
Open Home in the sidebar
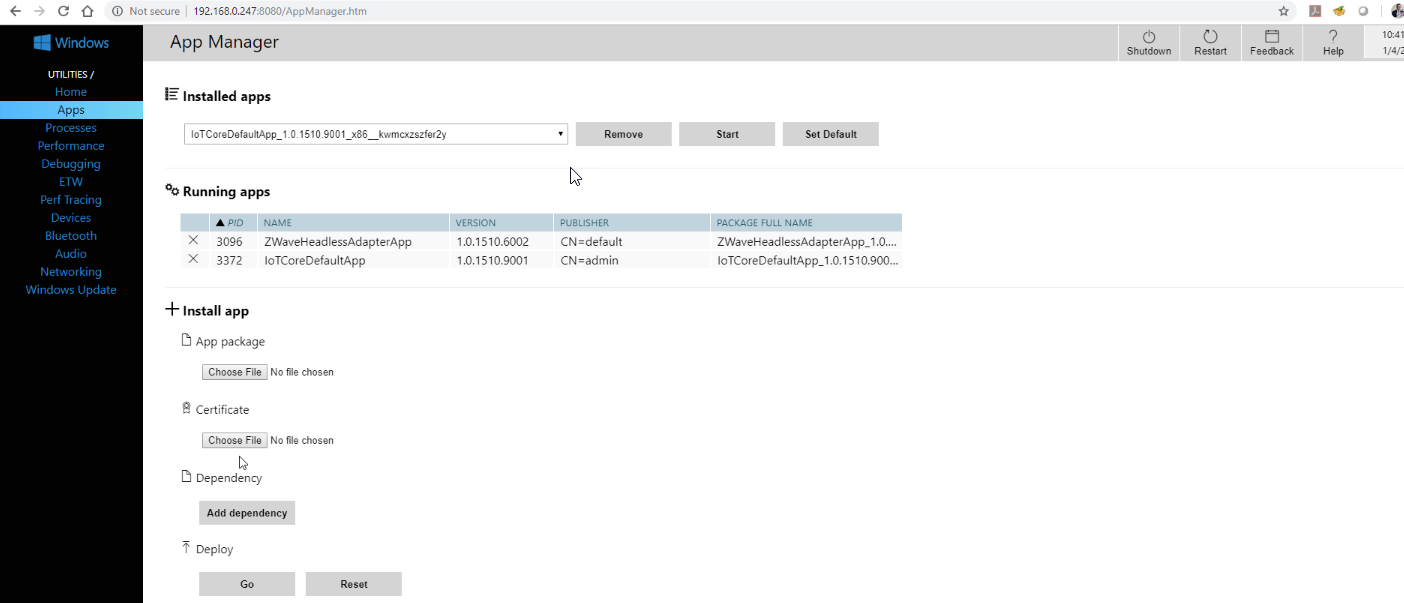(x=71, y=92)
